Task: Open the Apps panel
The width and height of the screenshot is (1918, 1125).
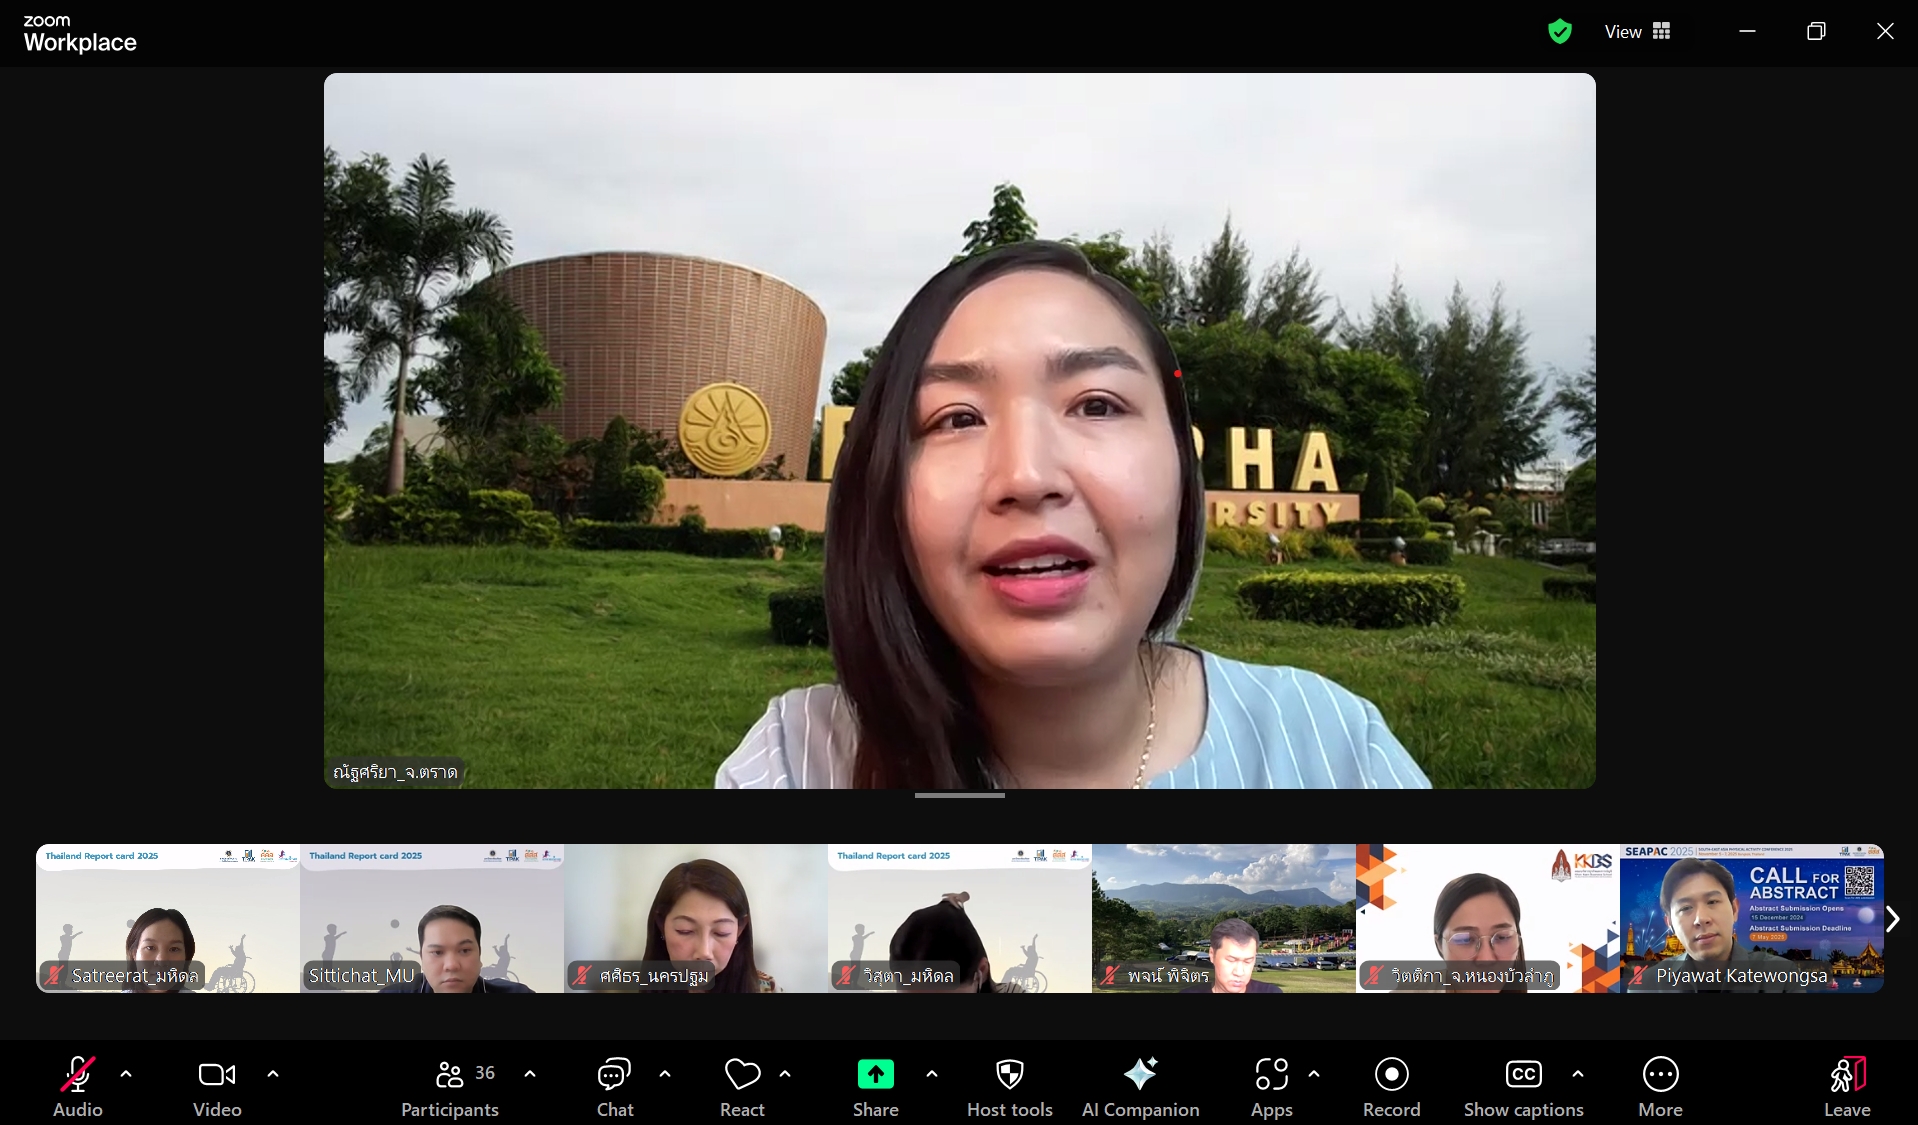Action: click(1271, 1086)
